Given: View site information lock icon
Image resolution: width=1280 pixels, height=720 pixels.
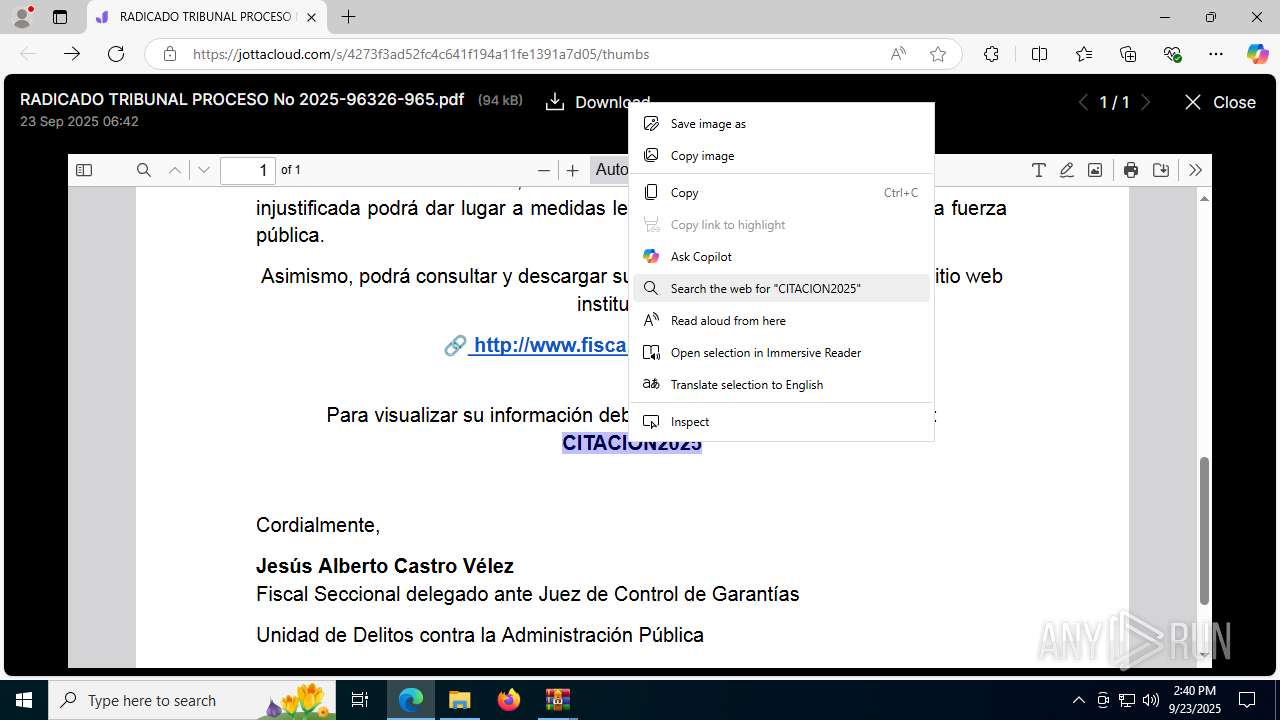Looking at the screenshot, I should click(170, 54).
